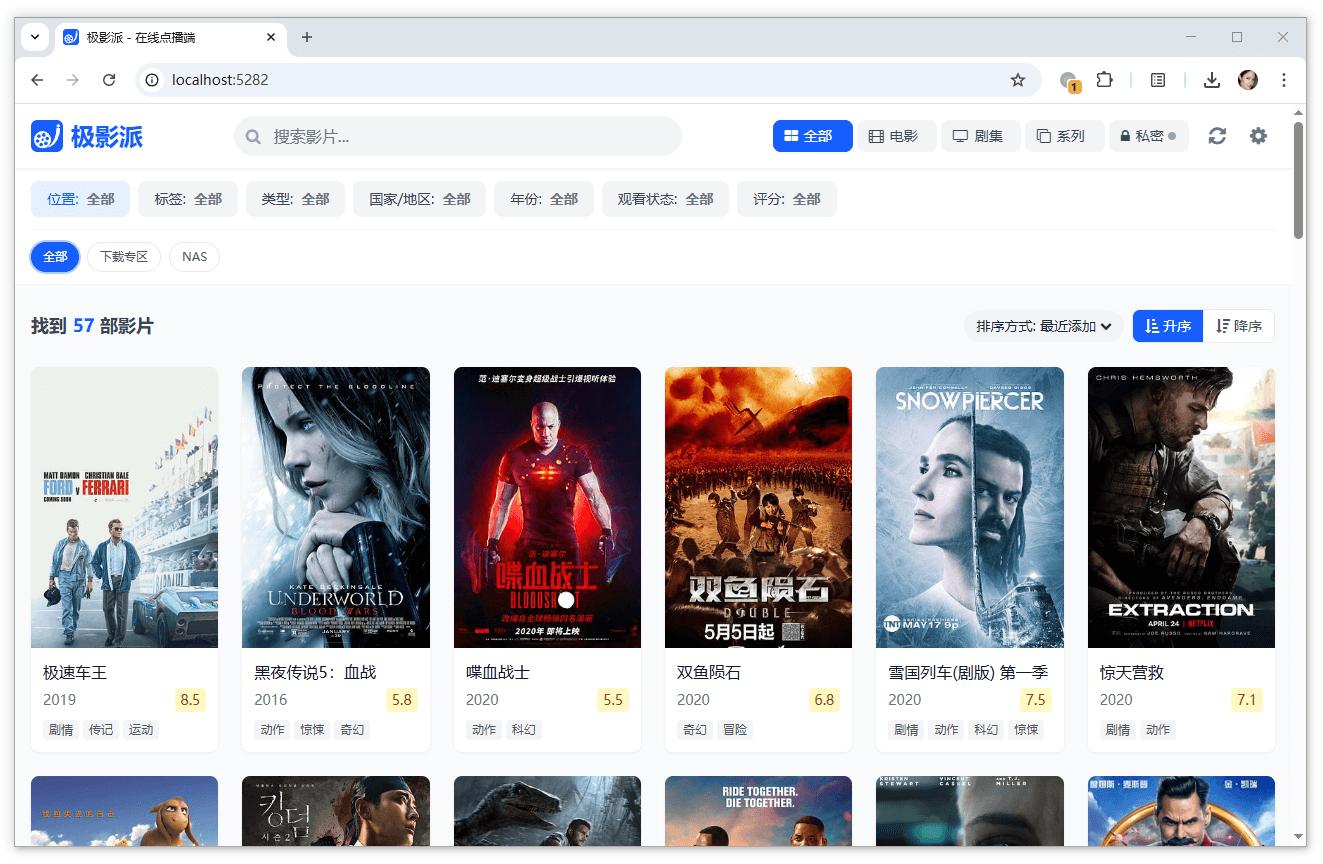Switch sort order to 降序

1238,326
